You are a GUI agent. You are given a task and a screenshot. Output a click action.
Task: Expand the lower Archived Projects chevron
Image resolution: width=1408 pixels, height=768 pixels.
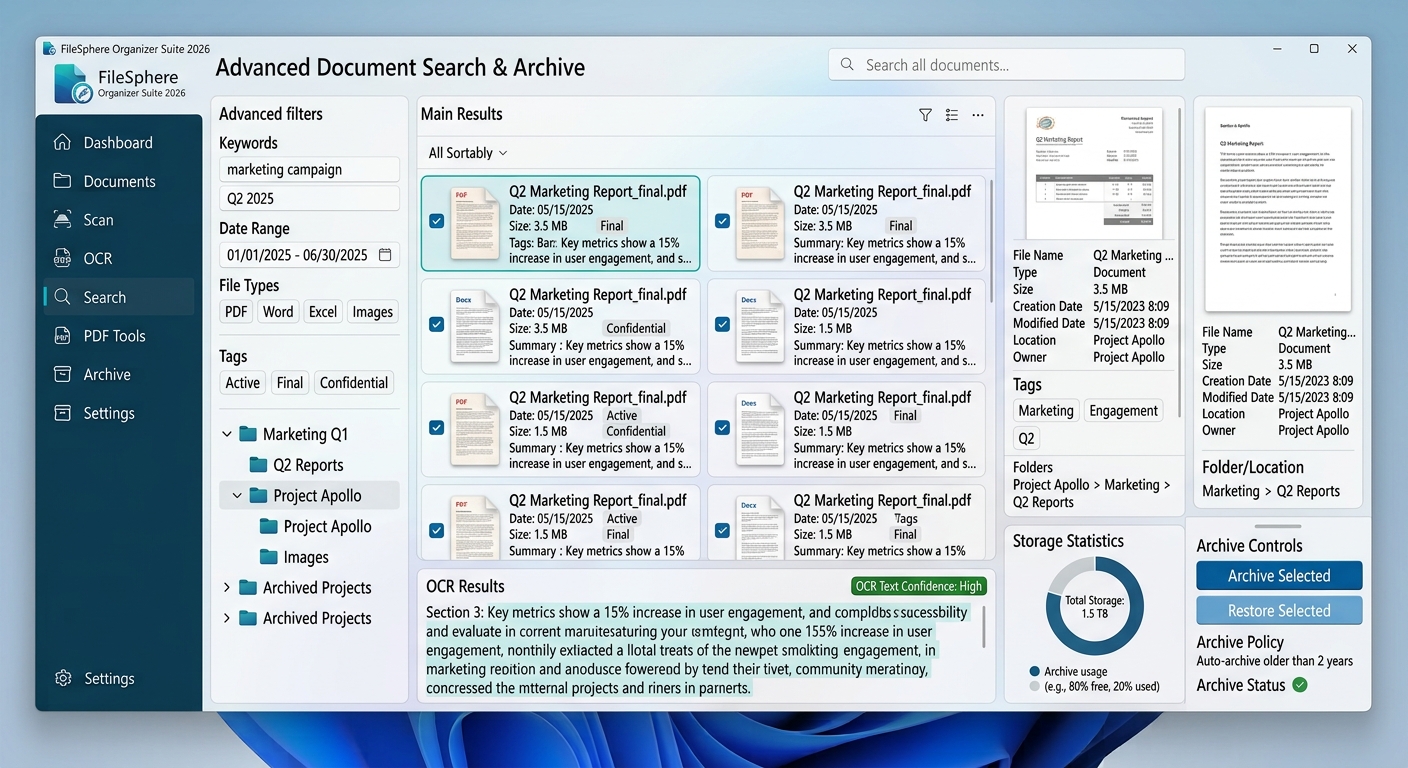tap(227, 618)
